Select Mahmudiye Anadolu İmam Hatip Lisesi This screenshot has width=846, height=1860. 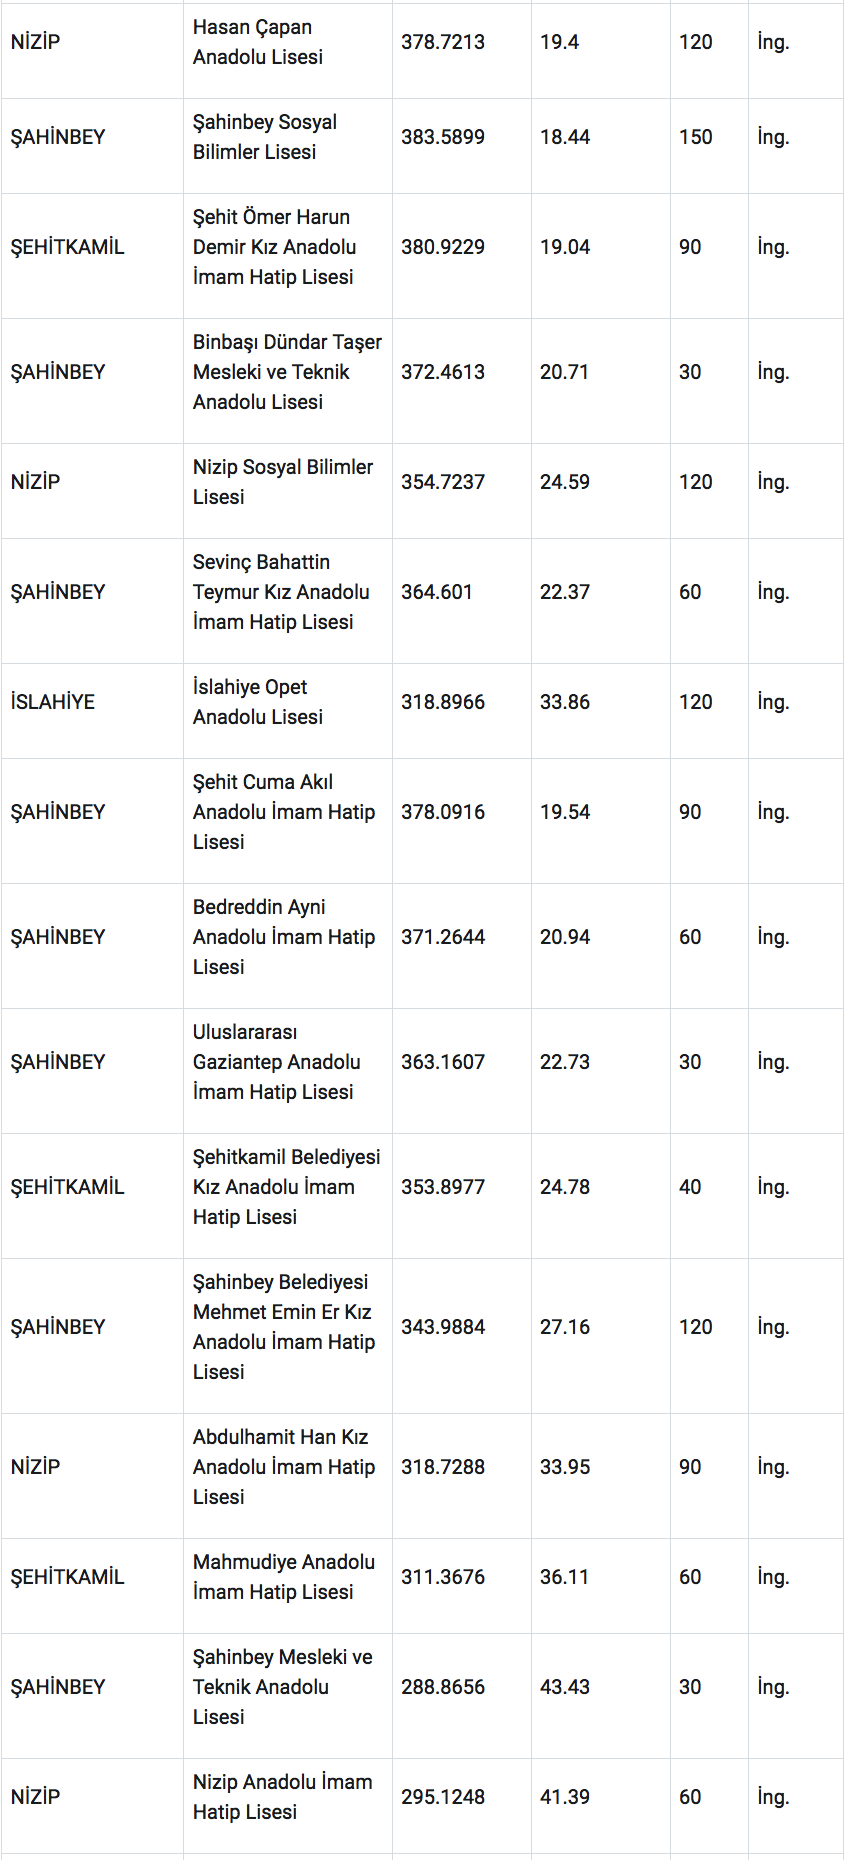tap(284, 1577)
